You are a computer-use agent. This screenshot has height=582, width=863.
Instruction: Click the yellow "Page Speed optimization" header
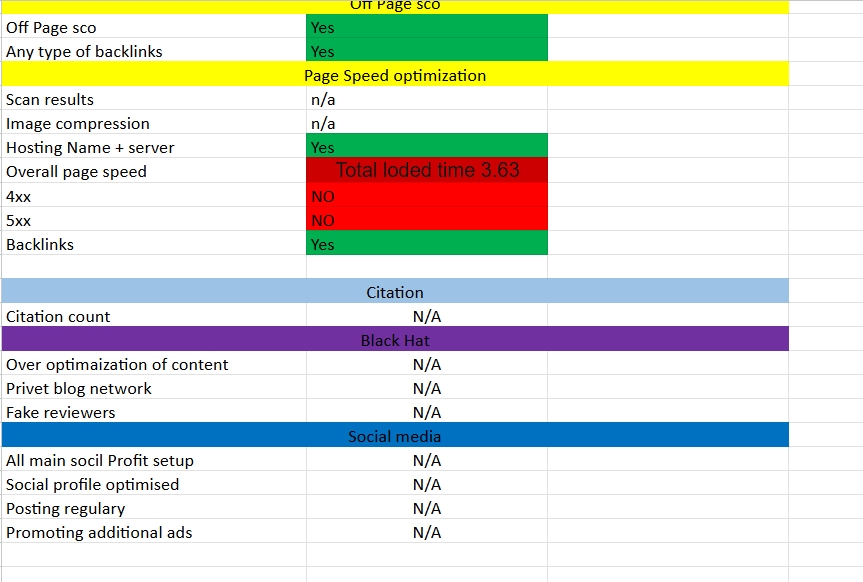[x=395, y=76]
